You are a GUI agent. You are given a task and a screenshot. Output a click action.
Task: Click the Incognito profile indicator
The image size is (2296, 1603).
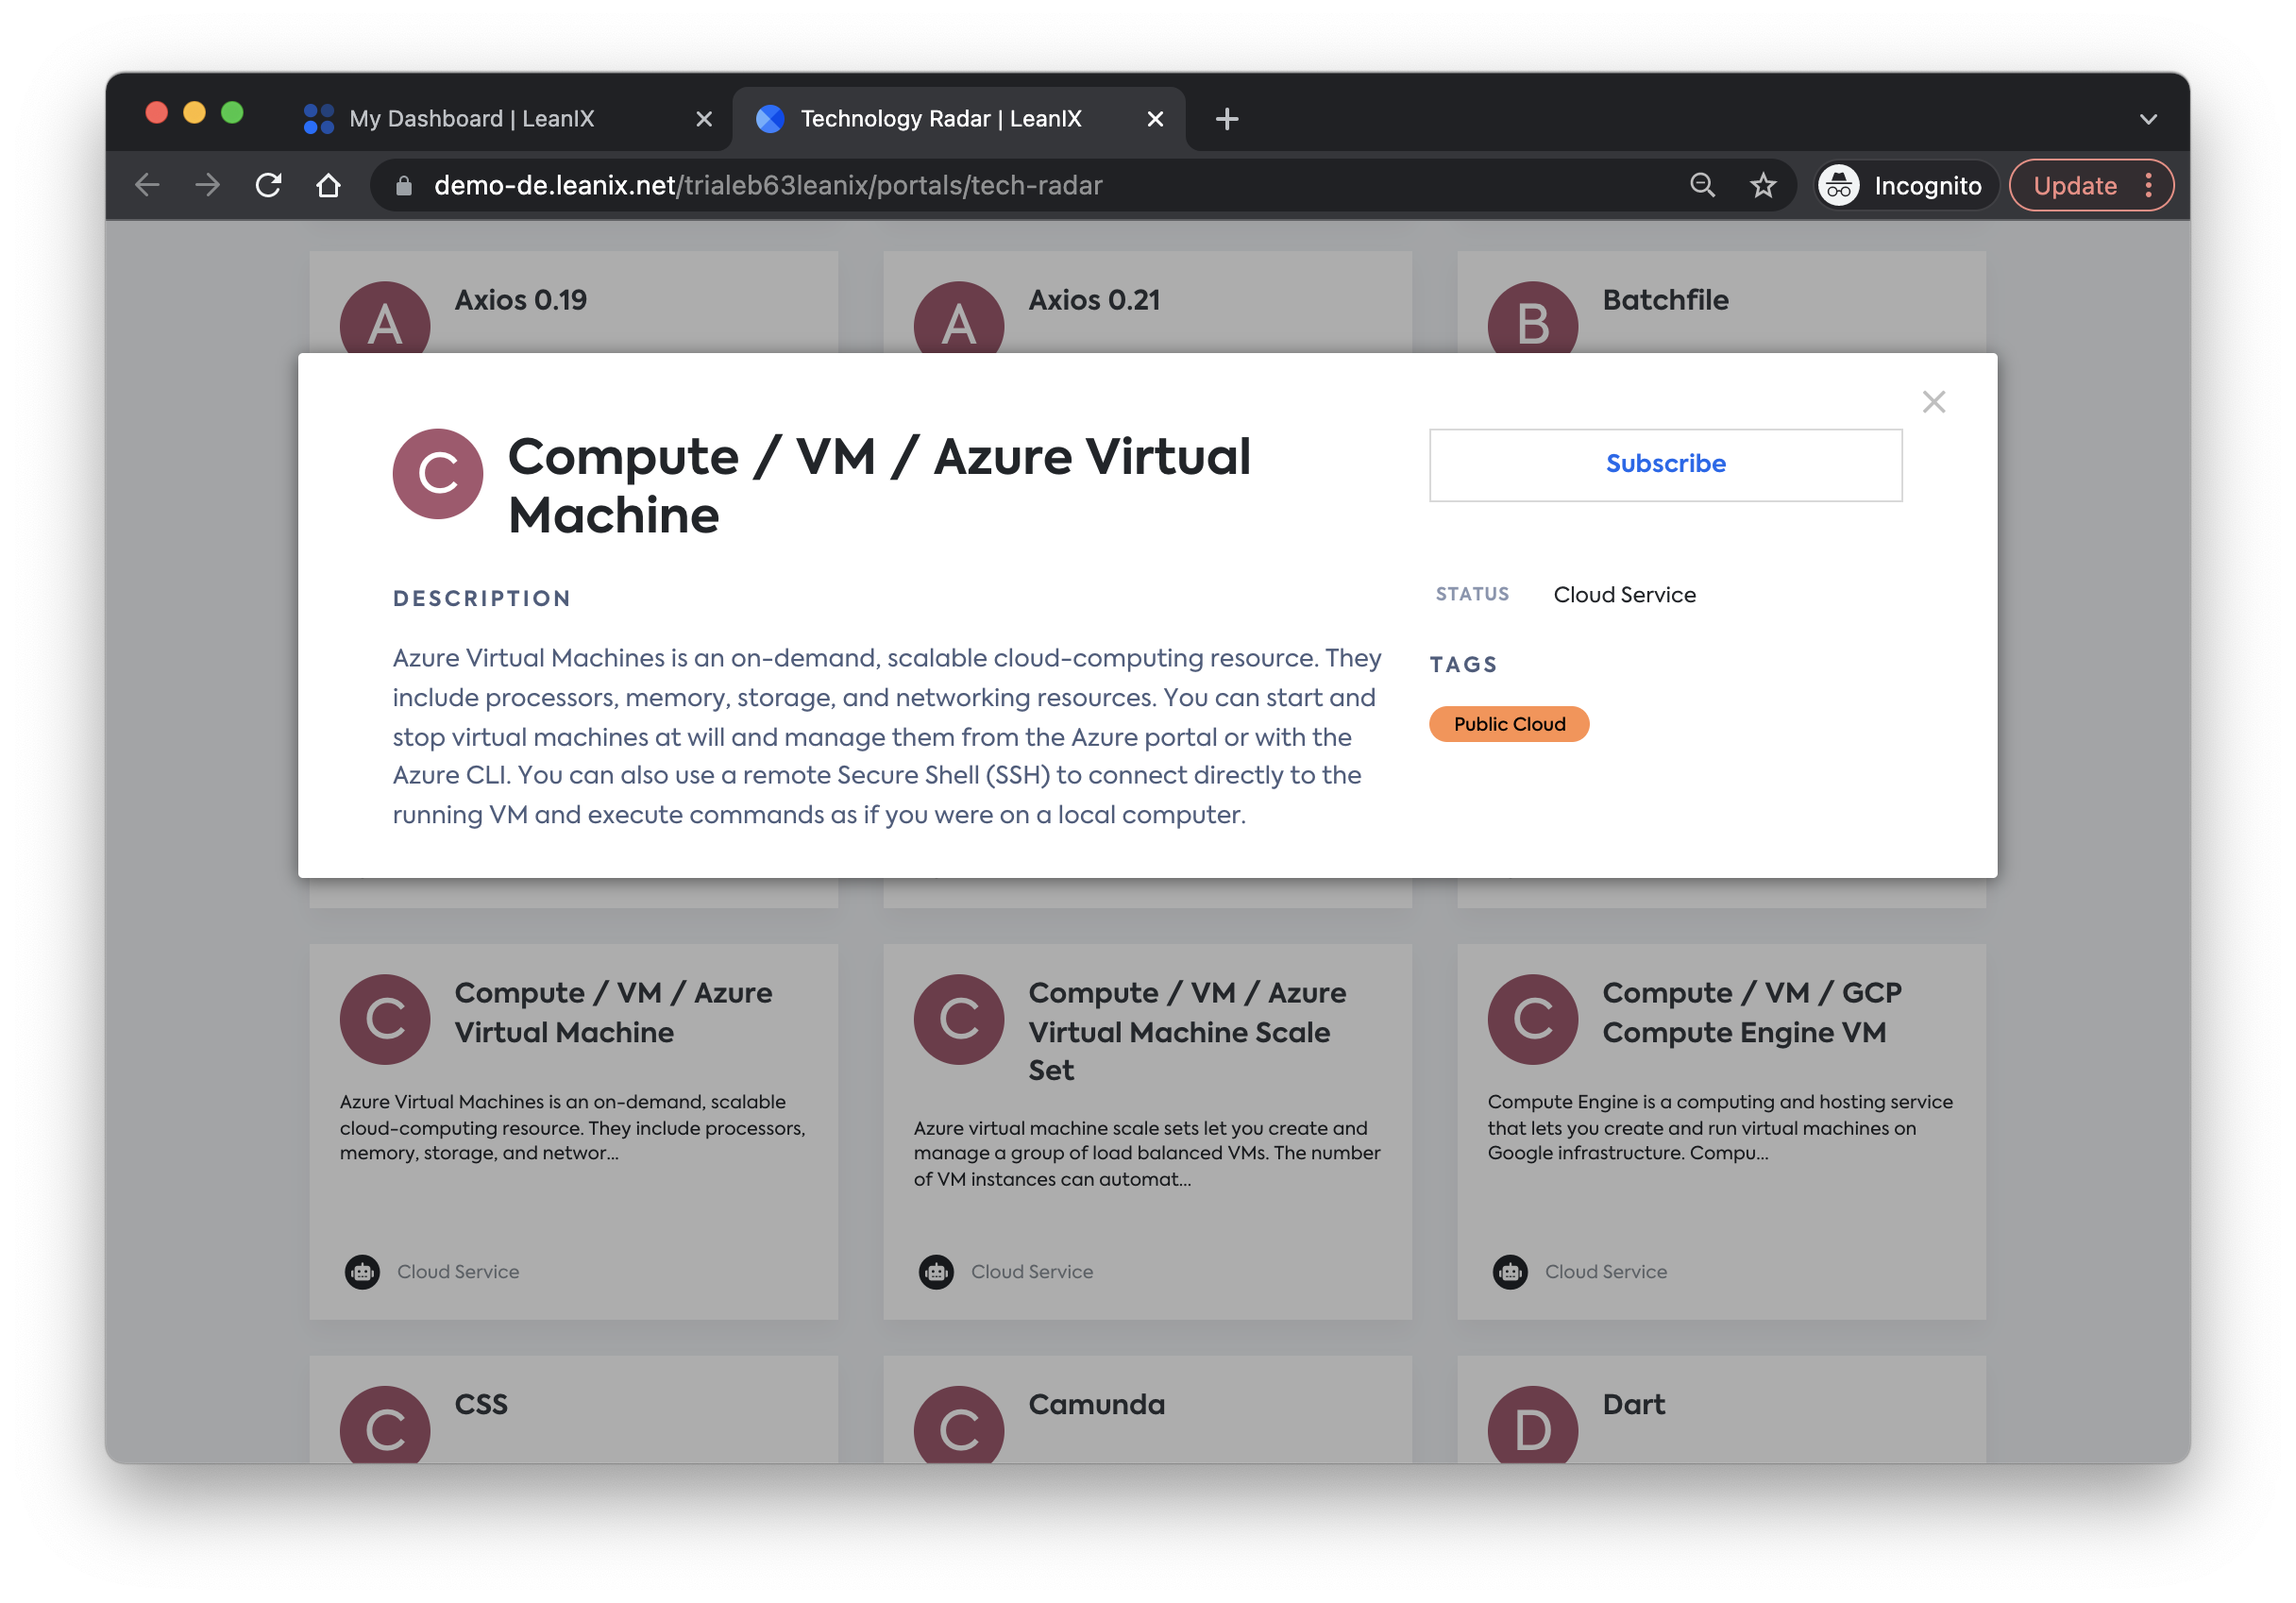click(1904, 186)
